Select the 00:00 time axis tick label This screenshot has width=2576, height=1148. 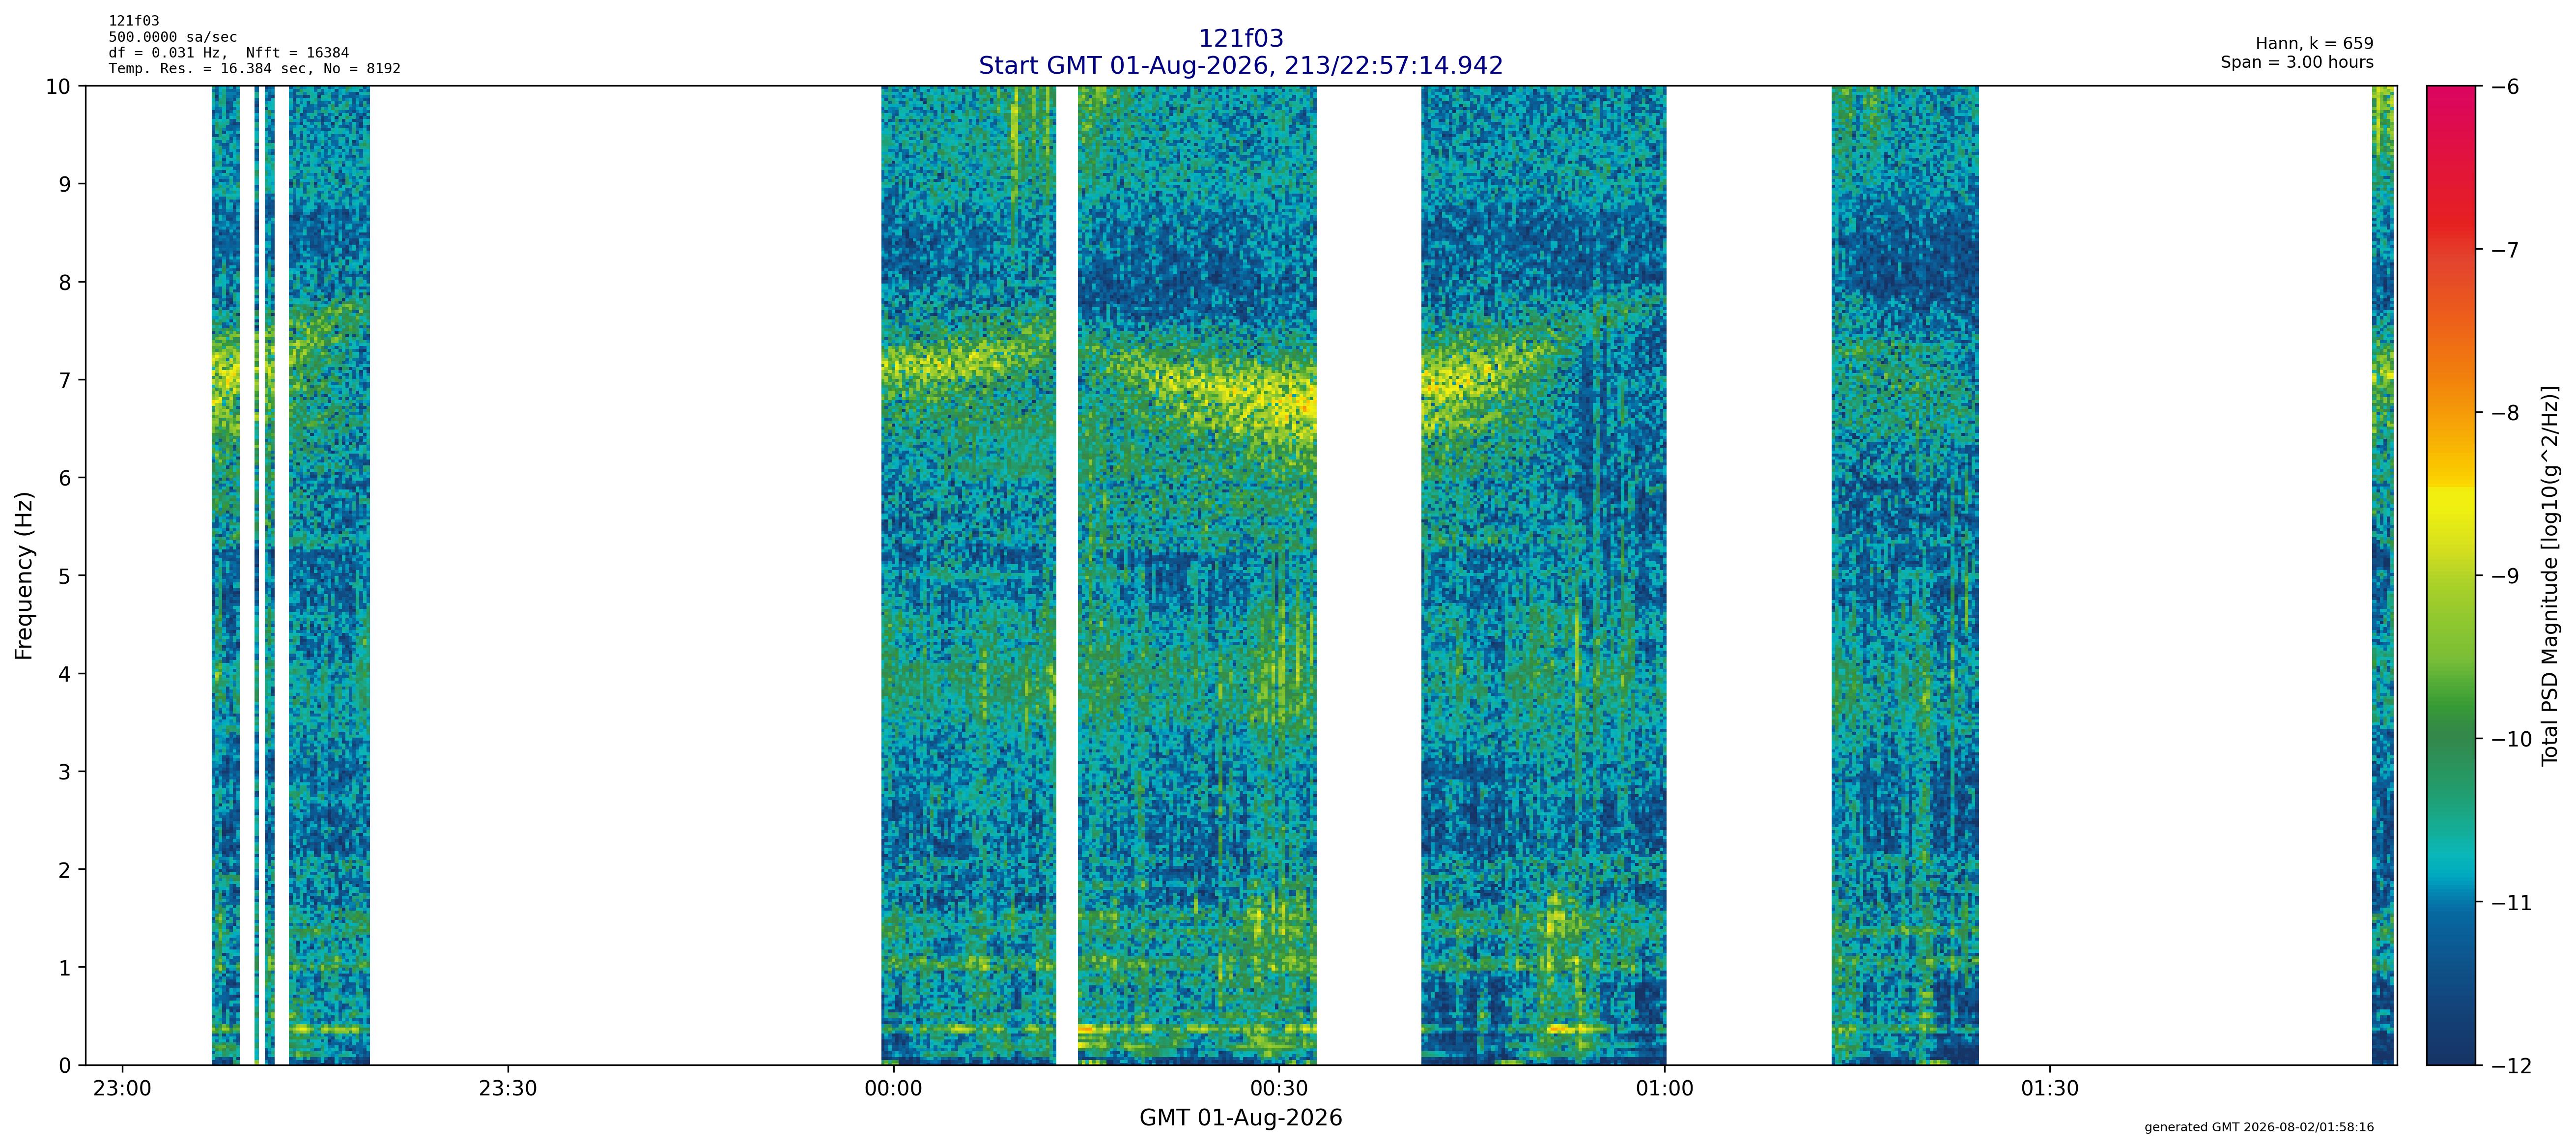point(893,1088)
